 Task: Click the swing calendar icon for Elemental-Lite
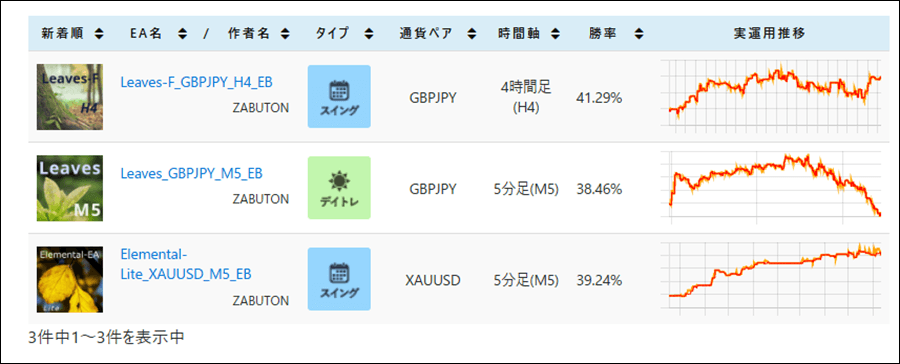tap(339, 279)
